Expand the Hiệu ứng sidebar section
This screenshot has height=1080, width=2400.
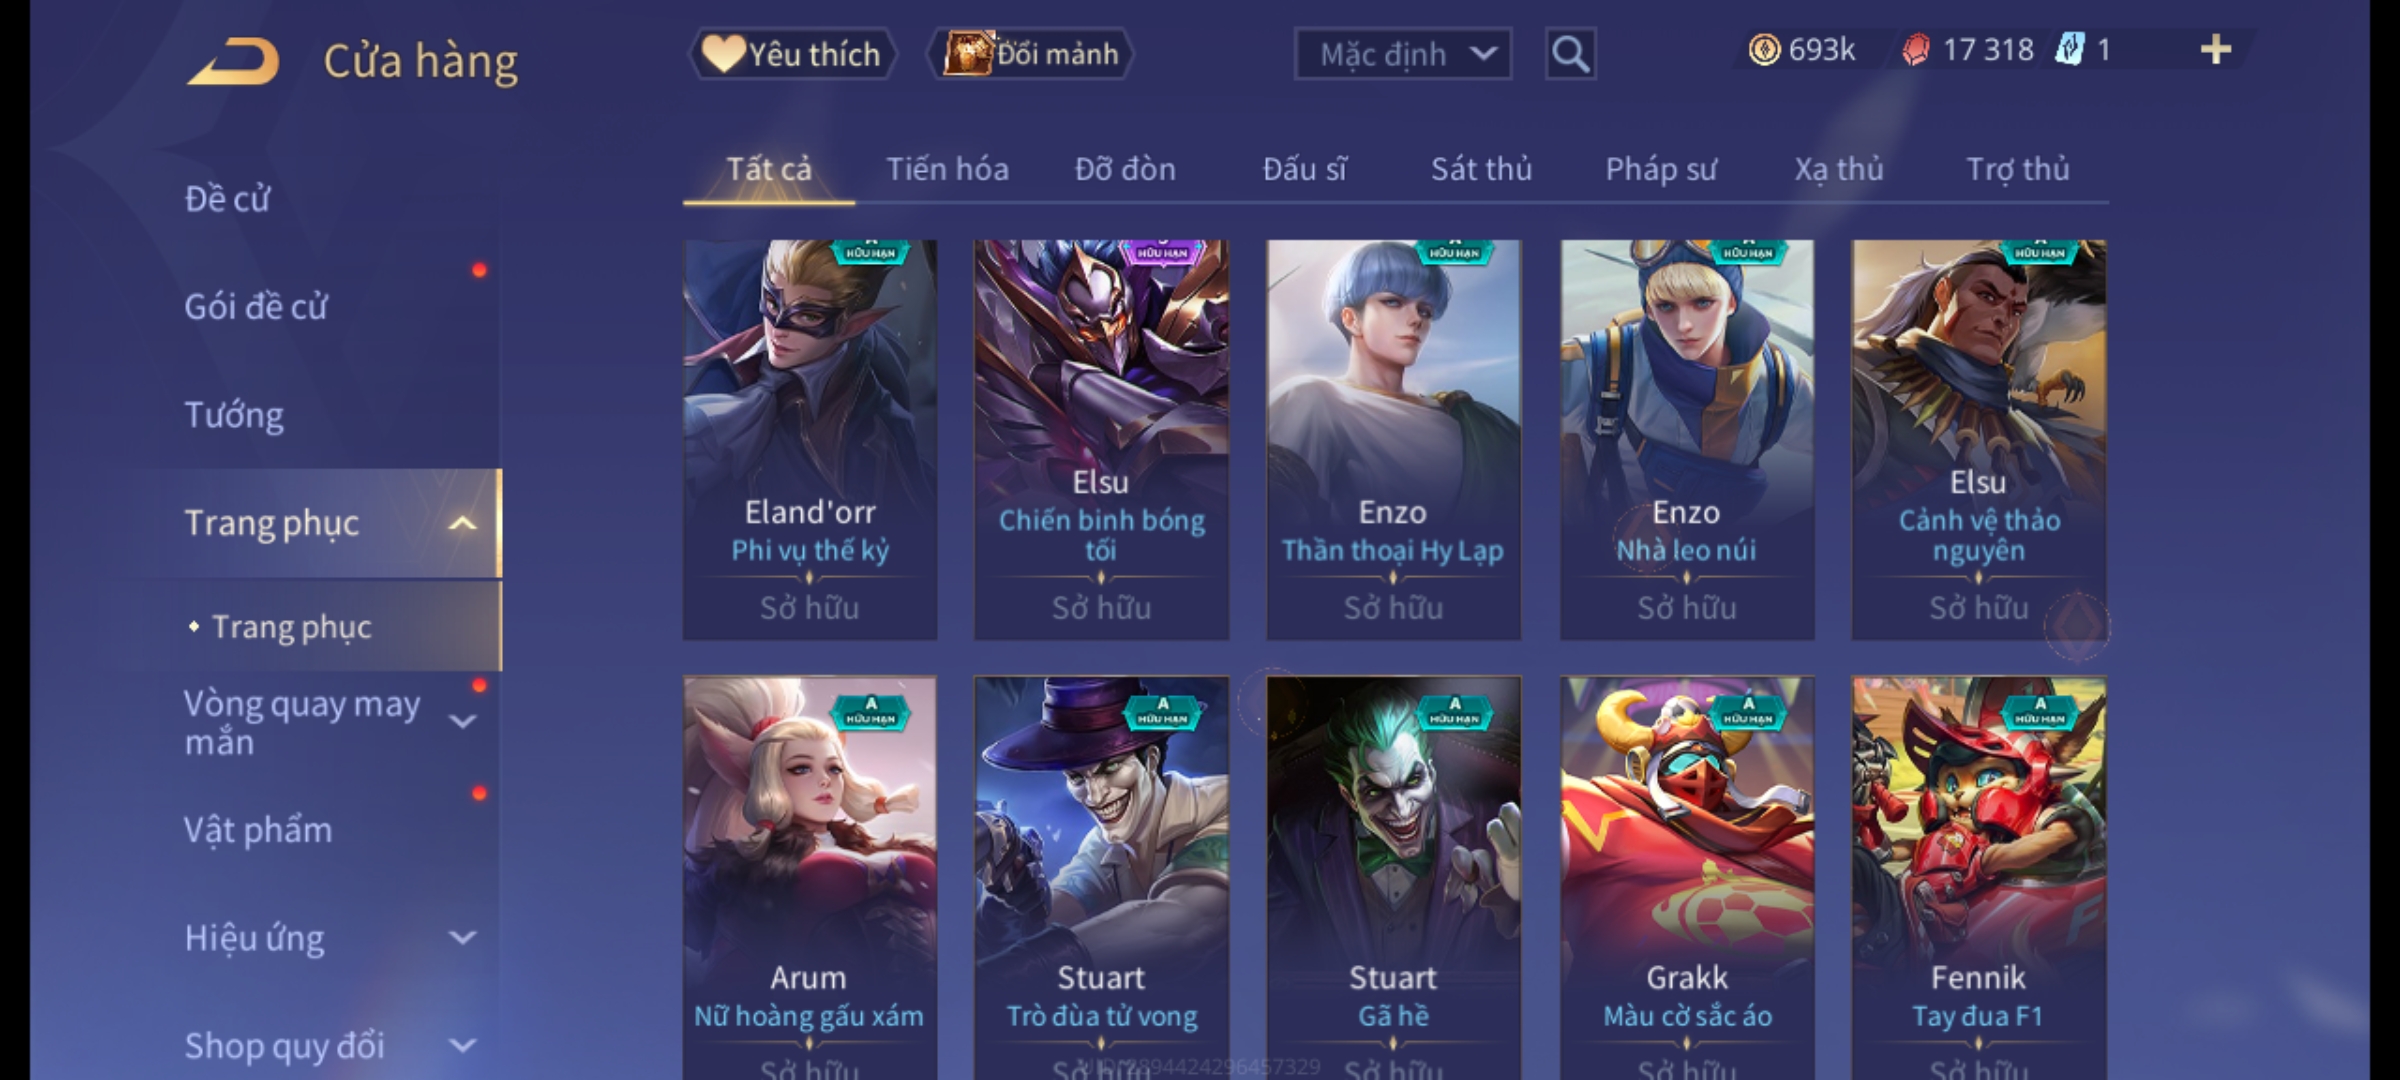click(x=462, y=938)
